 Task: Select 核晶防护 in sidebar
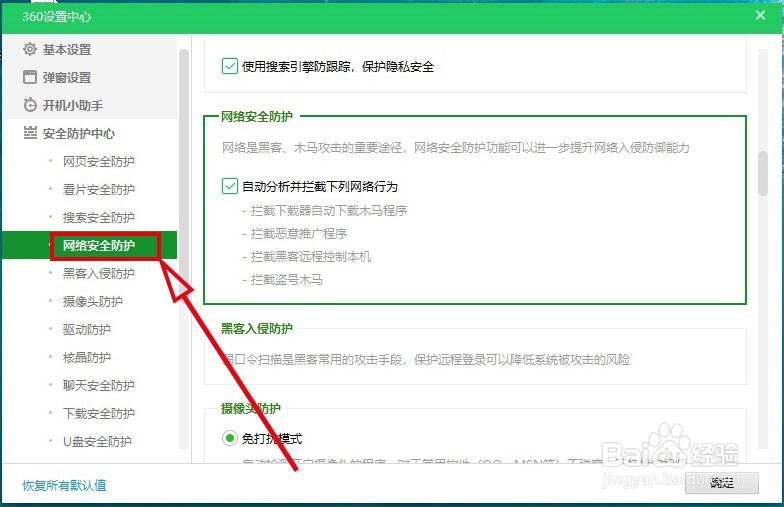[86, 358]
